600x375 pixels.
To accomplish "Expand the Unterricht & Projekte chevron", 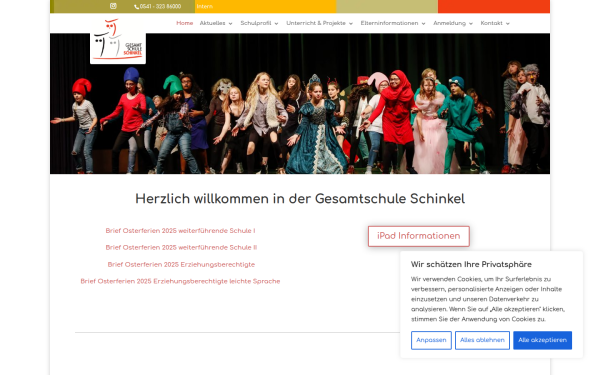I will [351, 24].
